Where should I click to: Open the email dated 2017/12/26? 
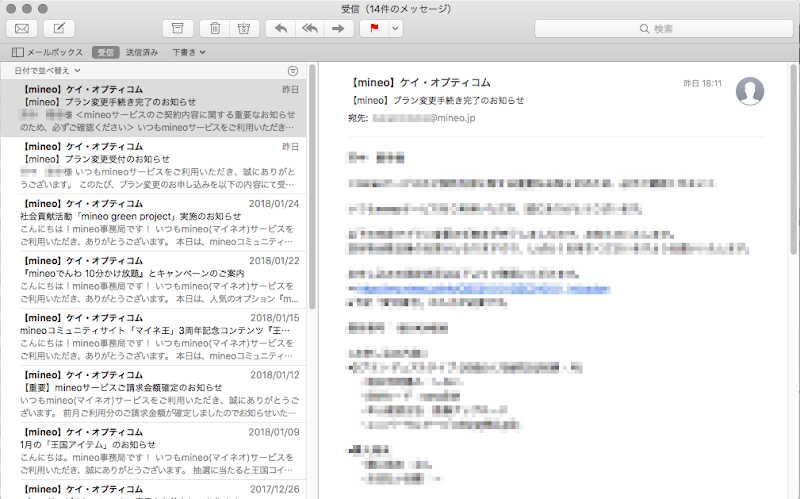(x=153, y=490)
